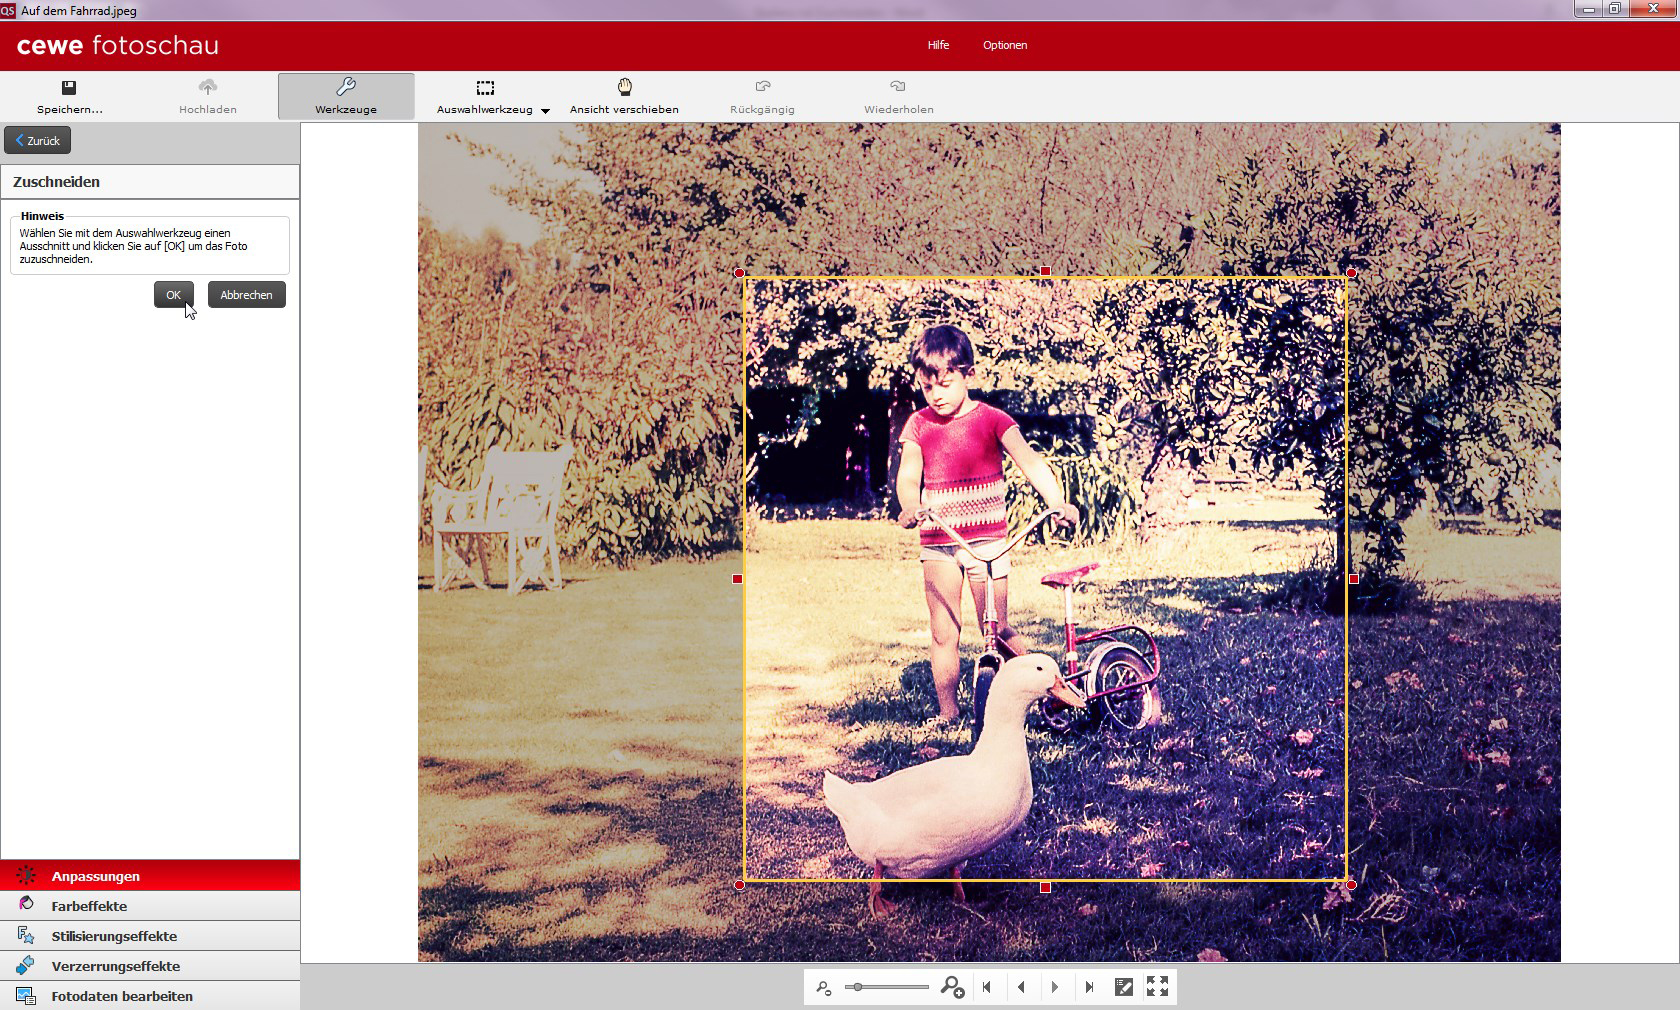Click the Wiederholen redo button
The height and width of the screenshot is (1010, 1680).
click(x=899, y=96)
